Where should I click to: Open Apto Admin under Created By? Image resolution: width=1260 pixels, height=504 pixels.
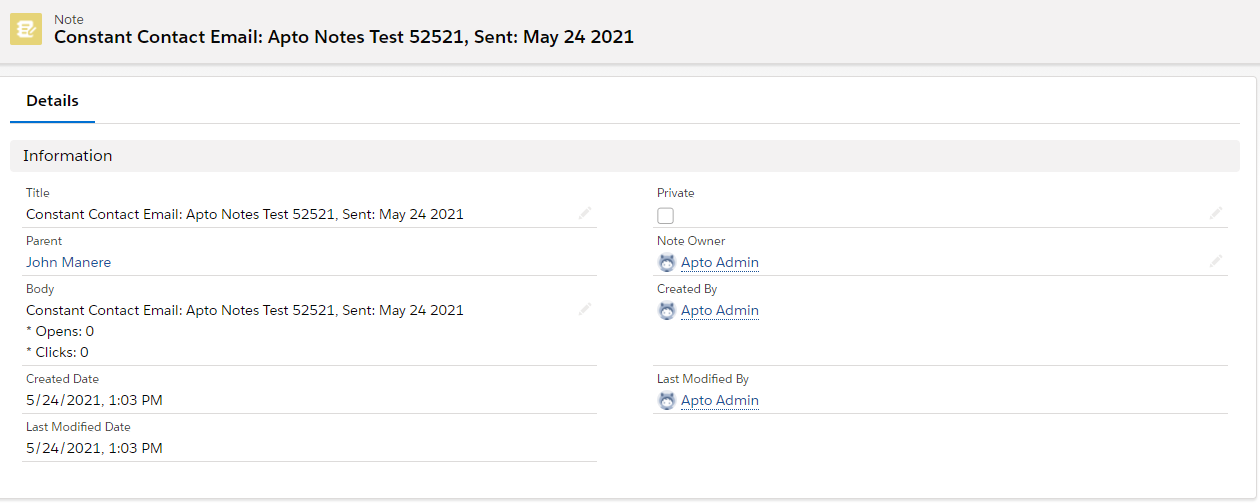[720, 310]
